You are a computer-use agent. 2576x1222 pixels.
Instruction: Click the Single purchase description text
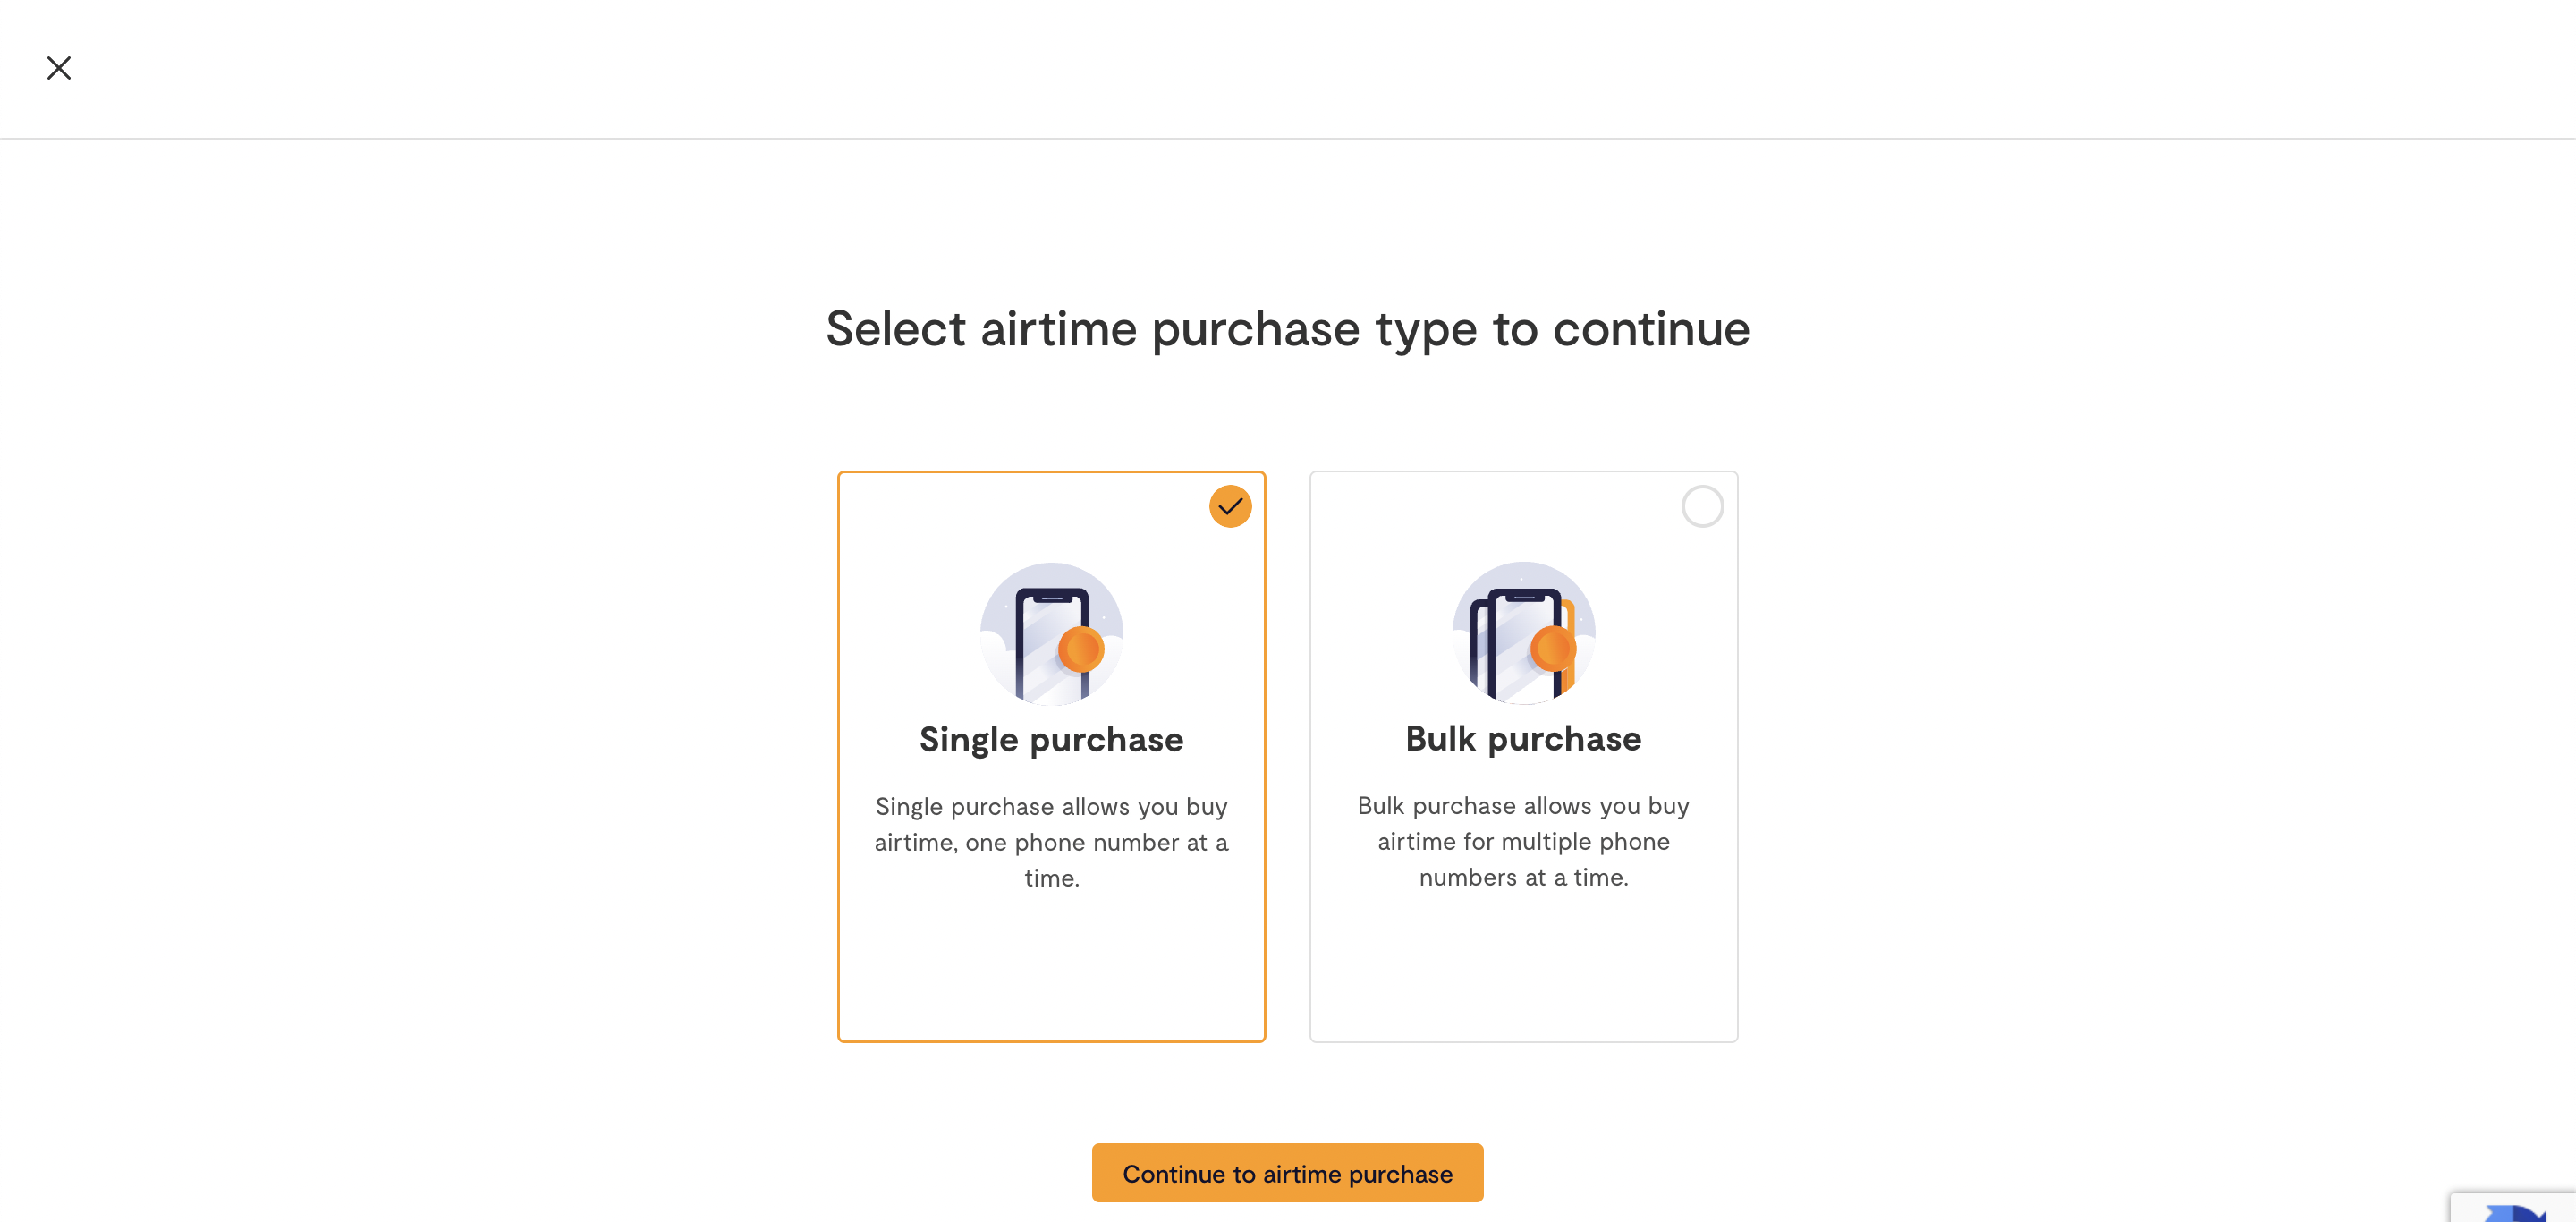[x=1051, y=842]
